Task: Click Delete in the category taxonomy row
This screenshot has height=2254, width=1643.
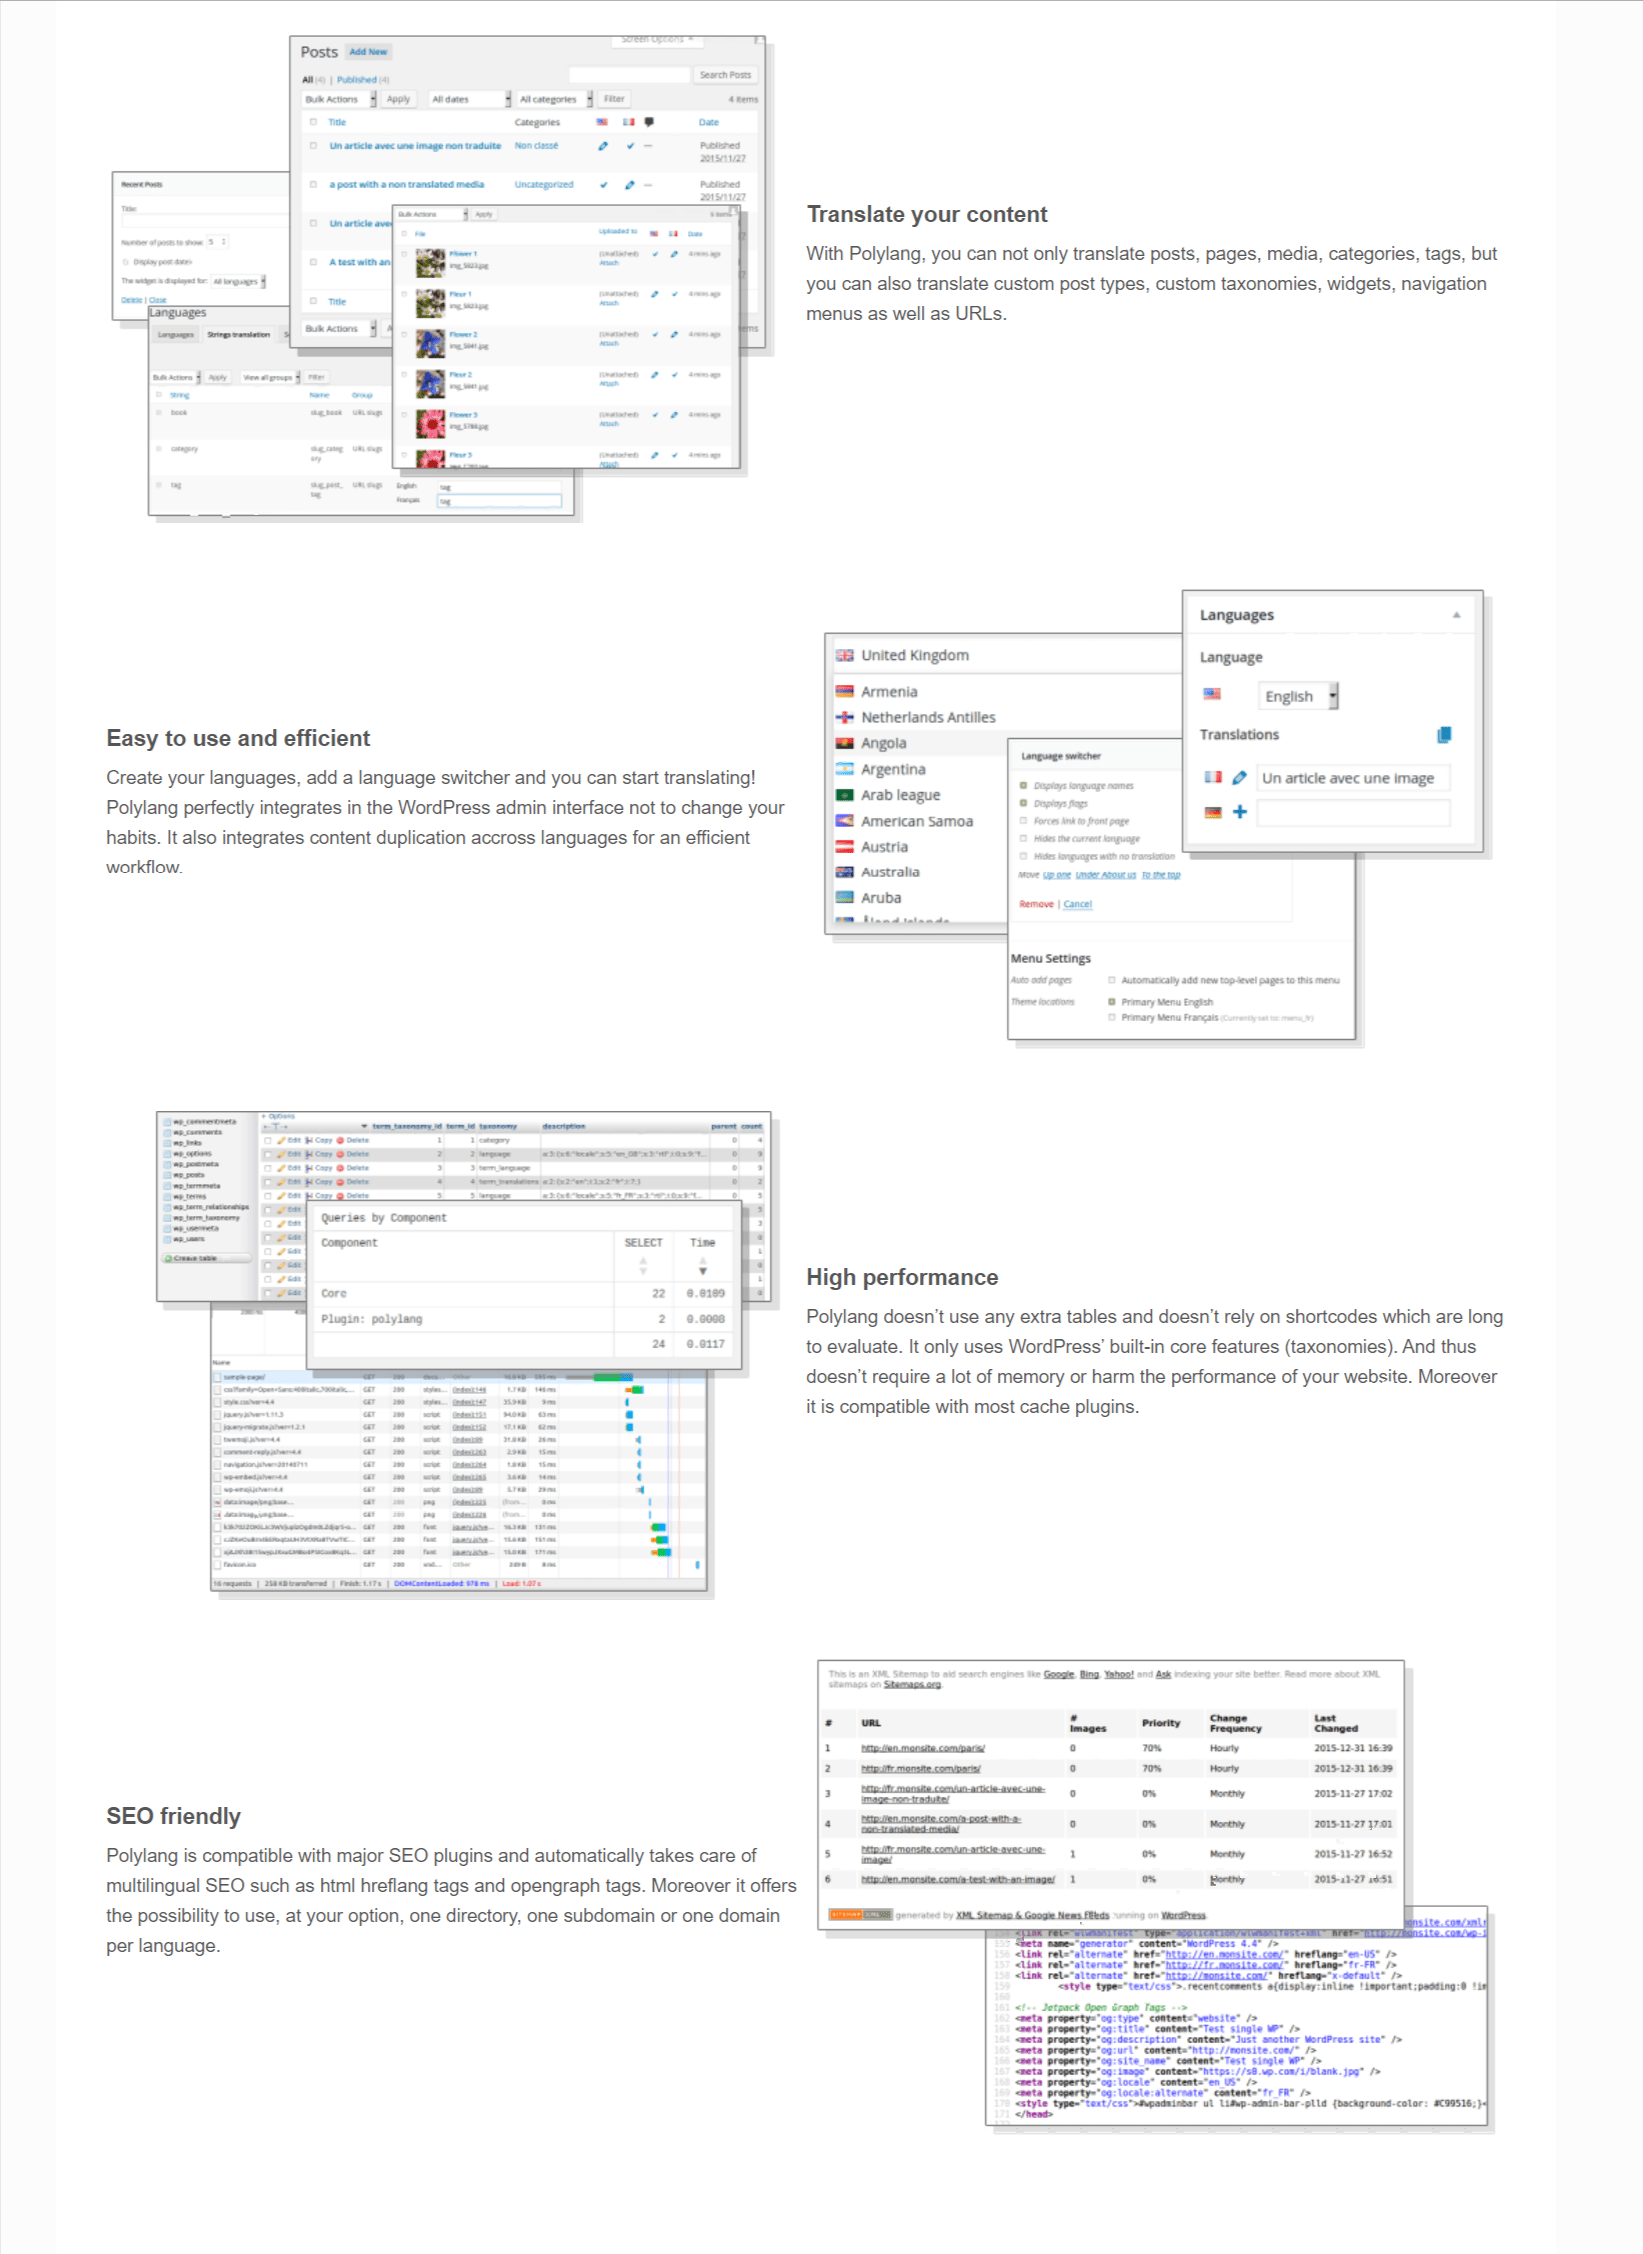Action: tap(353, 1140)
